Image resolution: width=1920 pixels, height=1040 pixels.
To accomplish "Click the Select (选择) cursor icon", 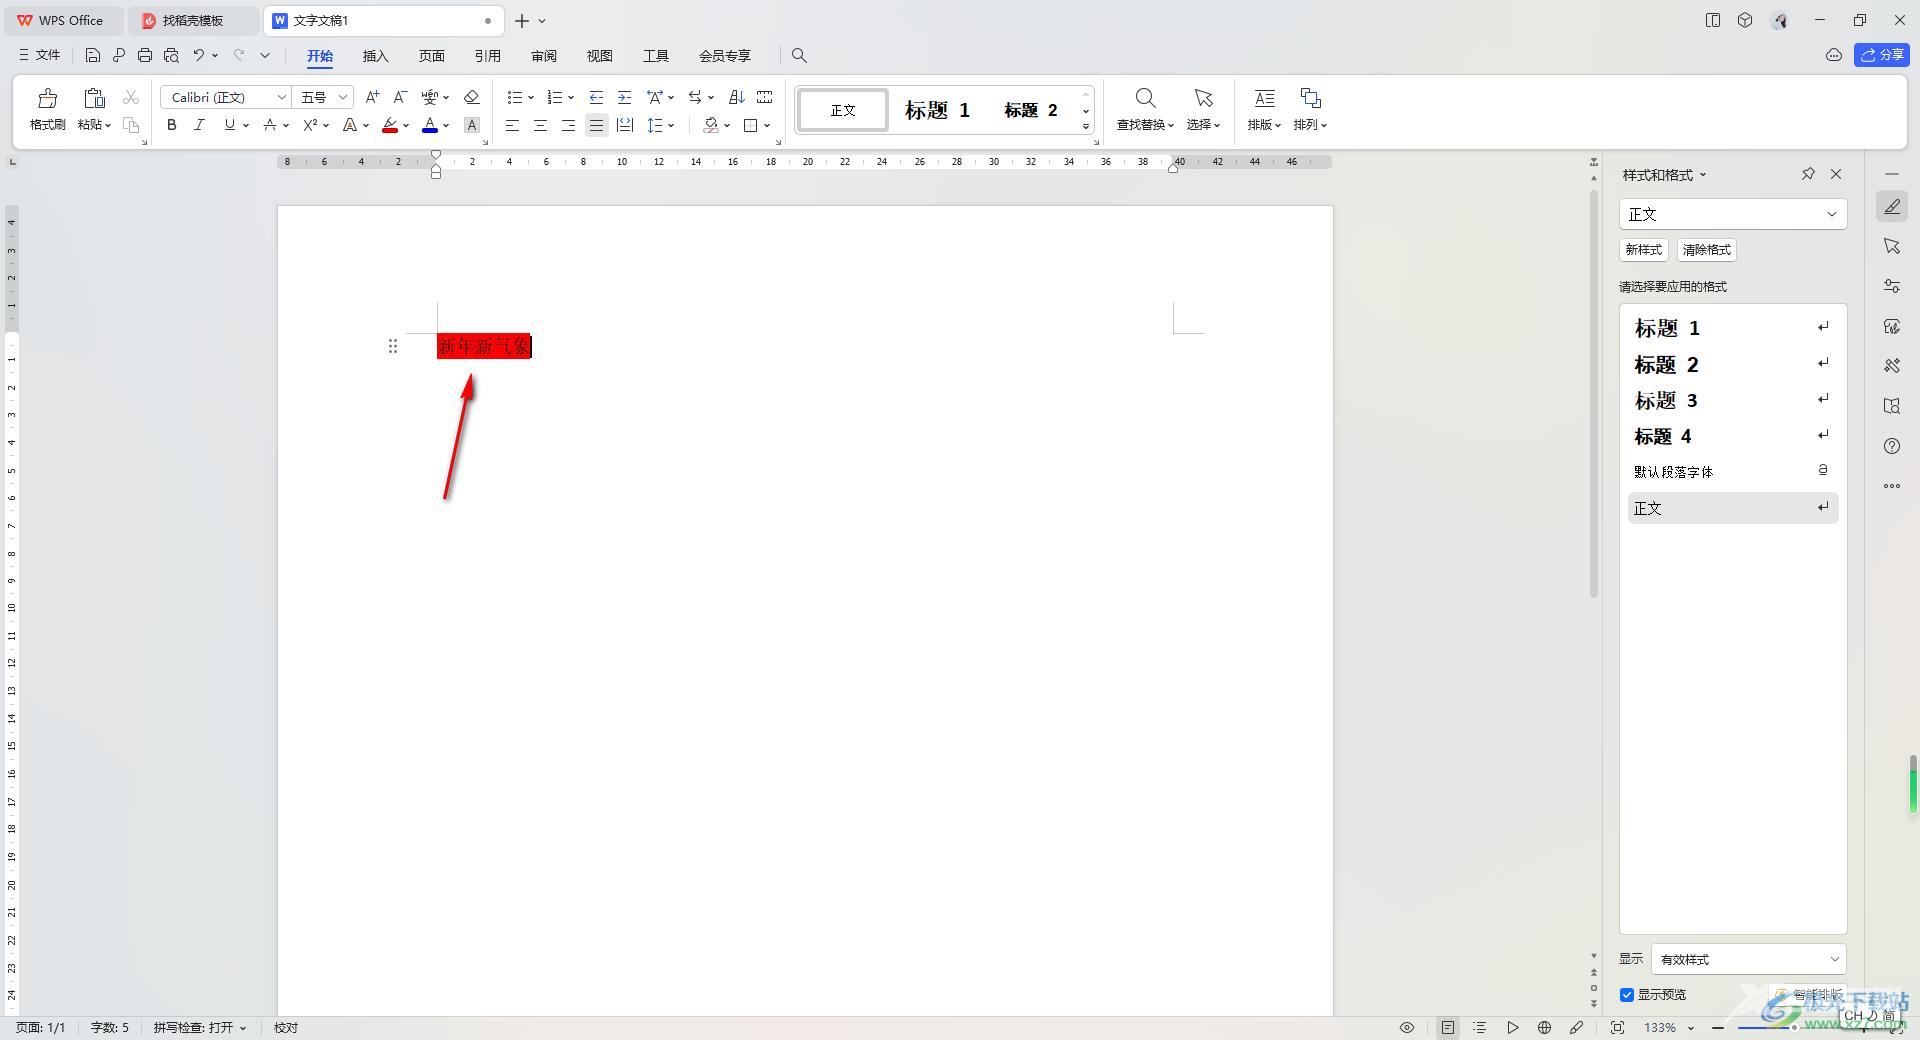I will (x=1203, y=98).
